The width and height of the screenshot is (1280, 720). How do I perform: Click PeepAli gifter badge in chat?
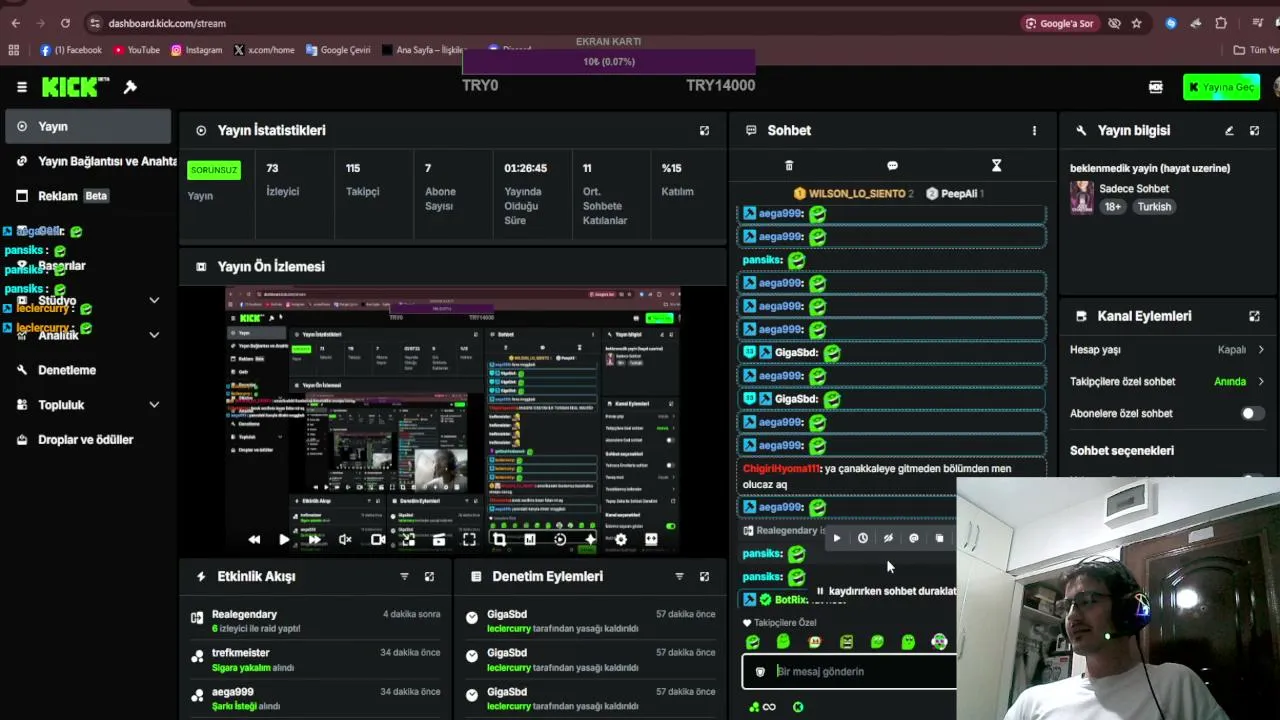(x=954, y=193)
